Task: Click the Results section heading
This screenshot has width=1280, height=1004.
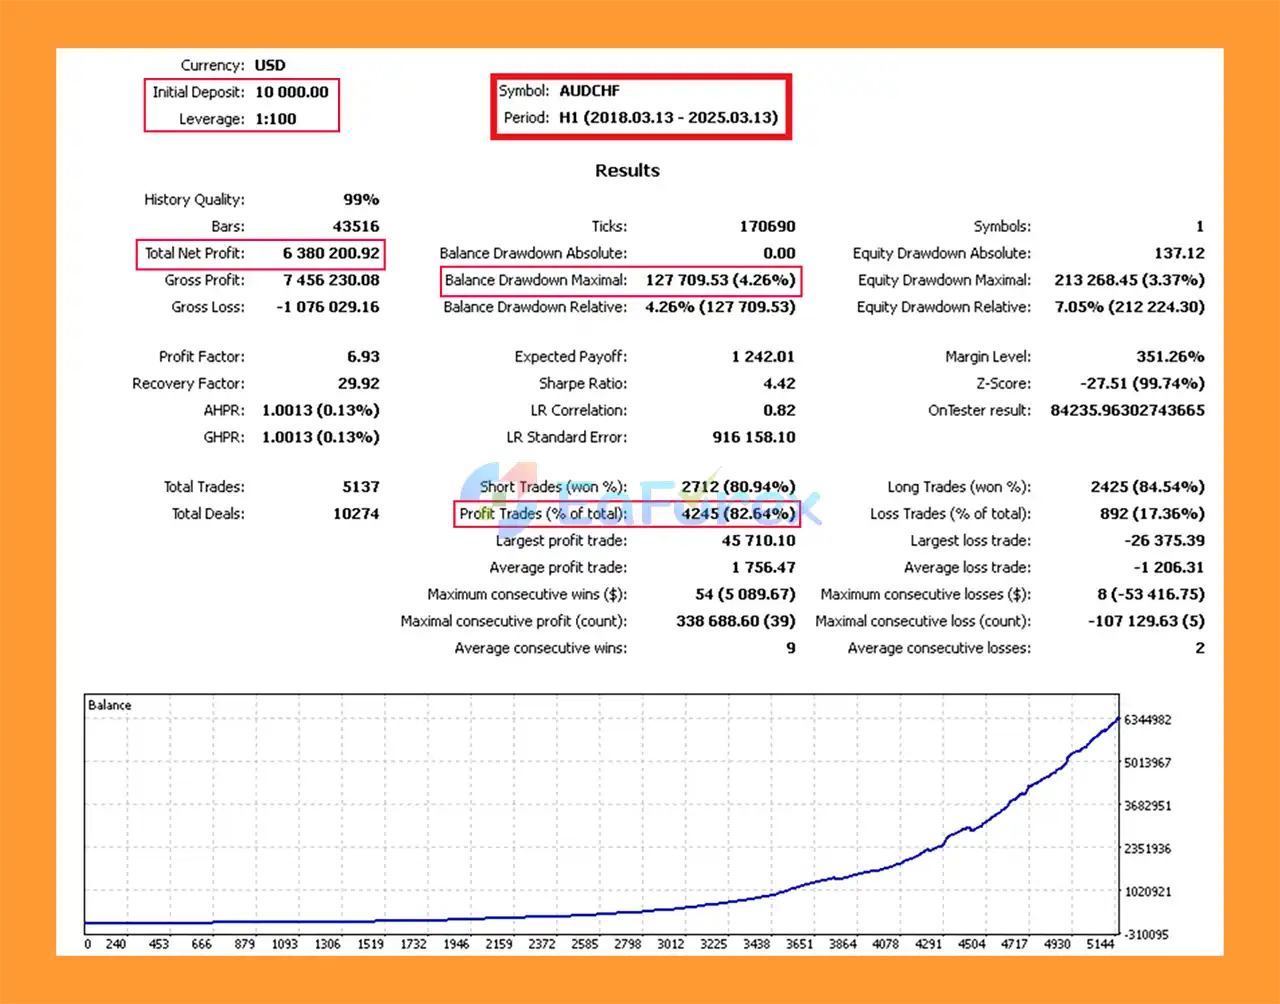Action: click(627, 171)
